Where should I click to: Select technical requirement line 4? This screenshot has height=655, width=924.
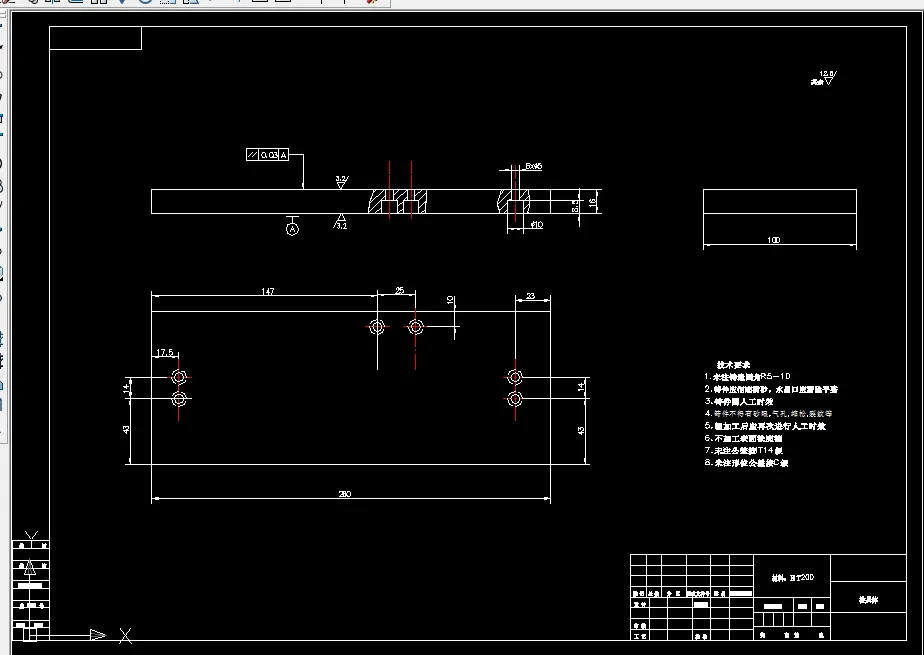point(768,413)
